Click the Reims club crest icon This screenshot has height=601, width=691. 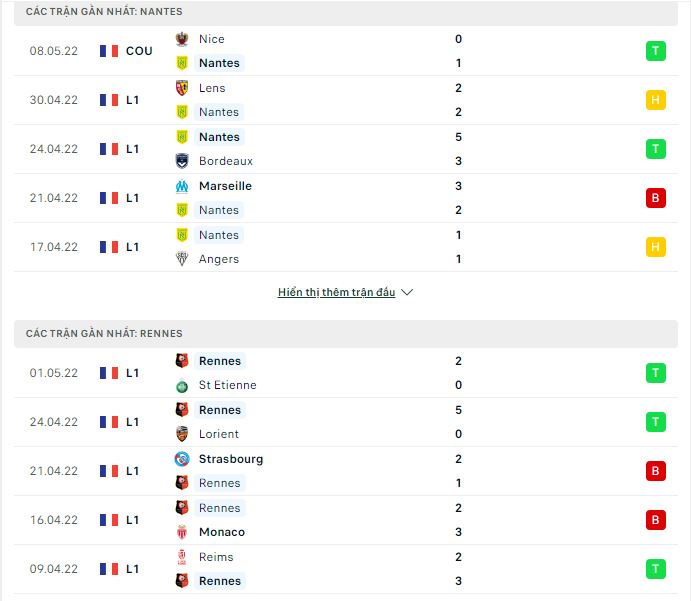coord(182,557)
